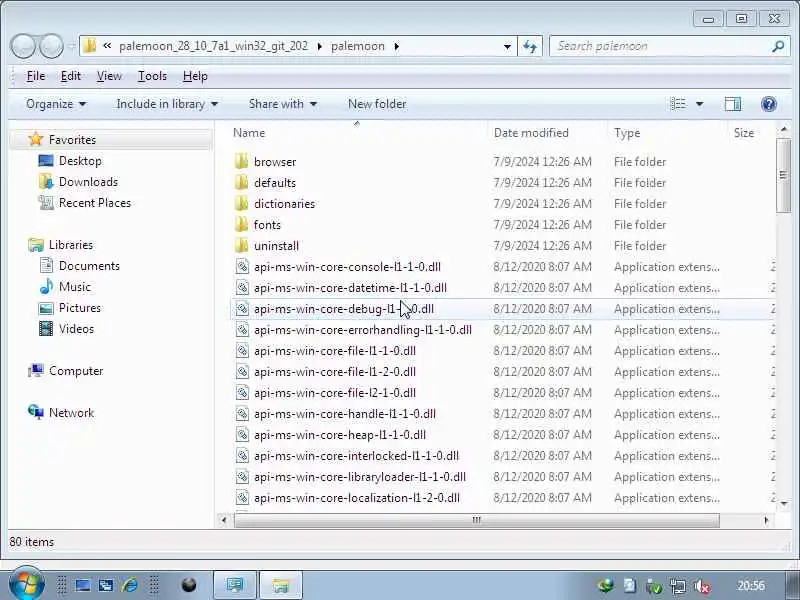Click the Downloads folder icon in Favorites
The image size is (800, 600).
[x=46, y=182]
